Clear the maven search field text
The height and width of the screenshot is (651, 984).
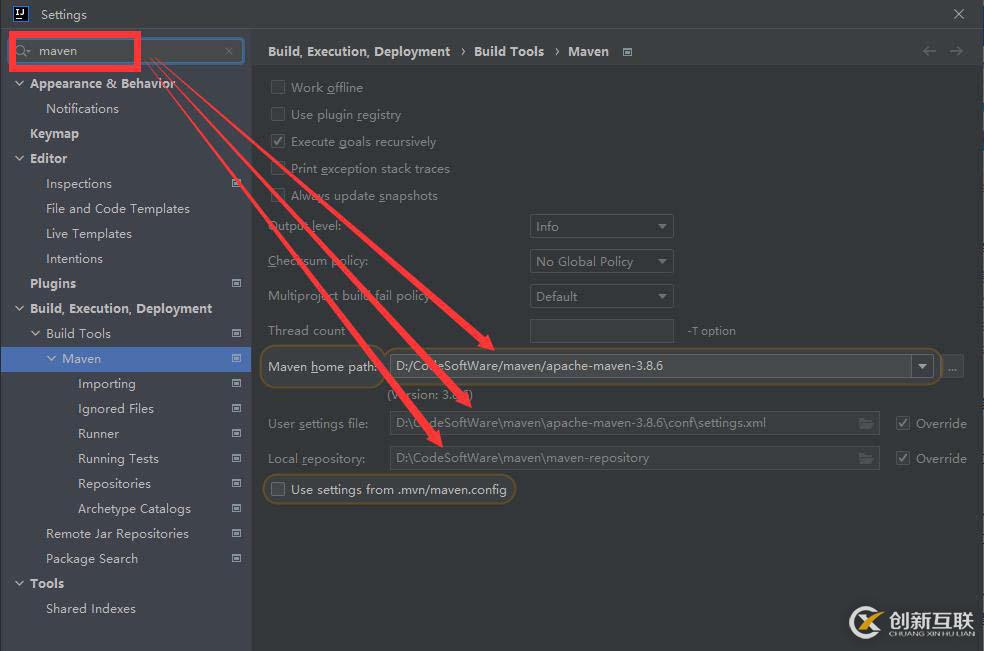(229, 51)
